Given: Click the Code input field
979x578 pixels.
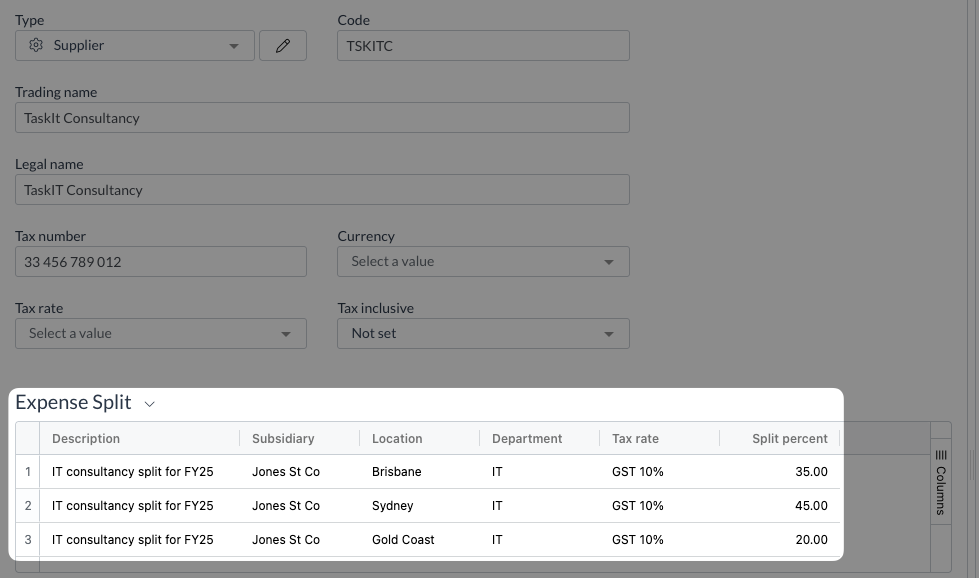Looking at the screenshot, I should [483, 46].
